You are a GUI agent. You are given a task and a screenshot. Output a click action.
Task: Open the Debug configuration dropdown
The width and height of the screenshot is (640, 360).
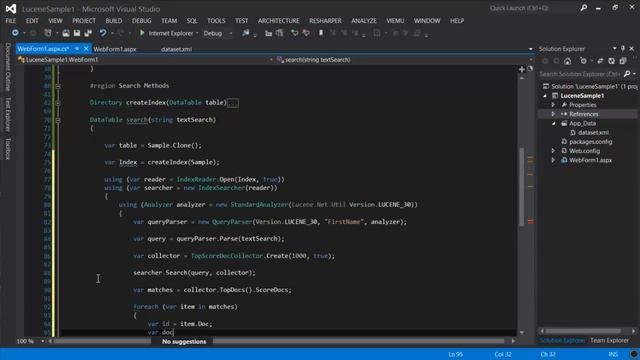pyautogui.click(x=231, y=33)
